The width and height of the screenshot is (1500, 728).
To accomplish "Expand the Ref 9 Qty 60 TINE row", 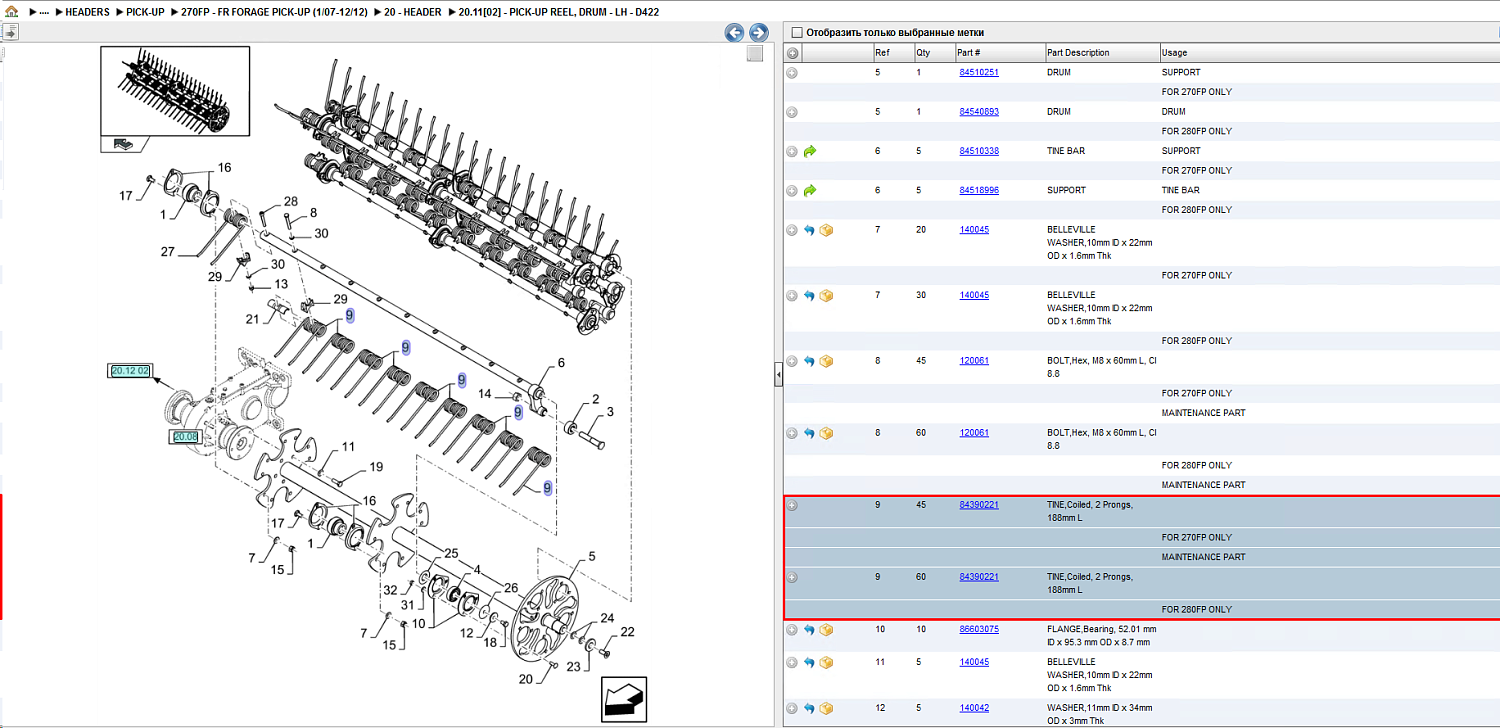I will coord(792,577).
